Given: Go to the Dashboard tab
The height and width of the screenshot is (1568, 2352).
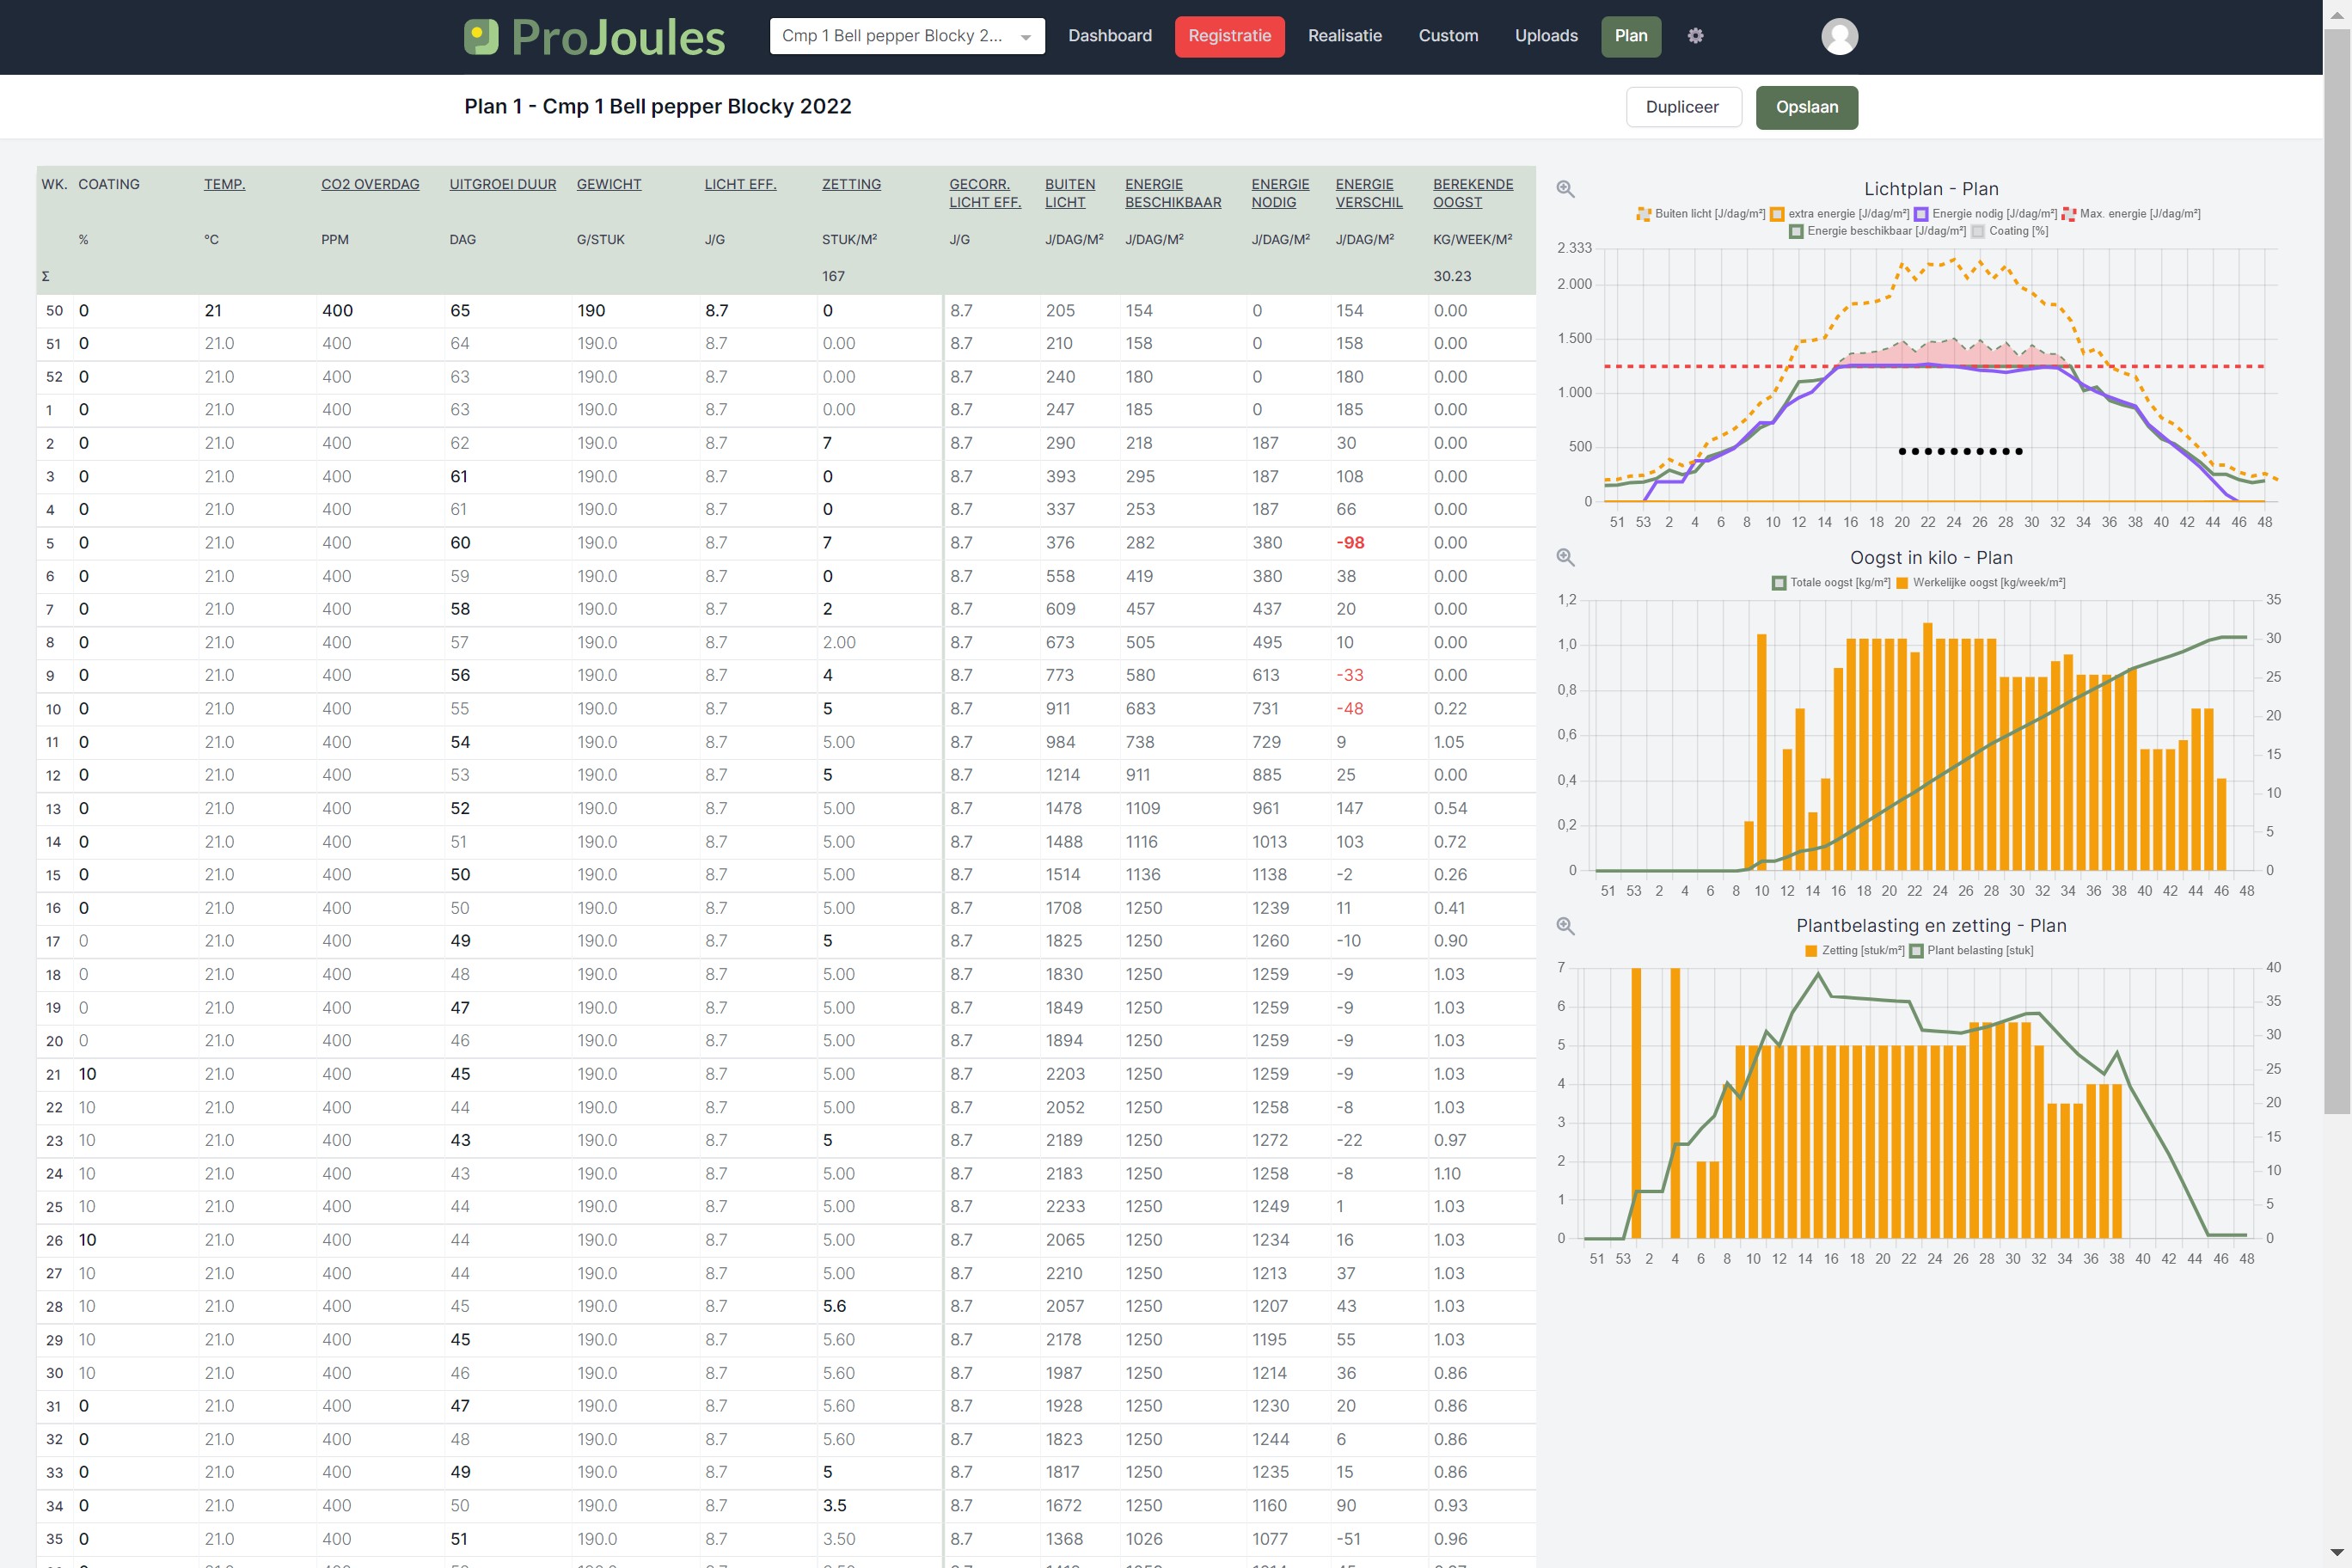Looking at the screenshot, I should point(1109,36).
